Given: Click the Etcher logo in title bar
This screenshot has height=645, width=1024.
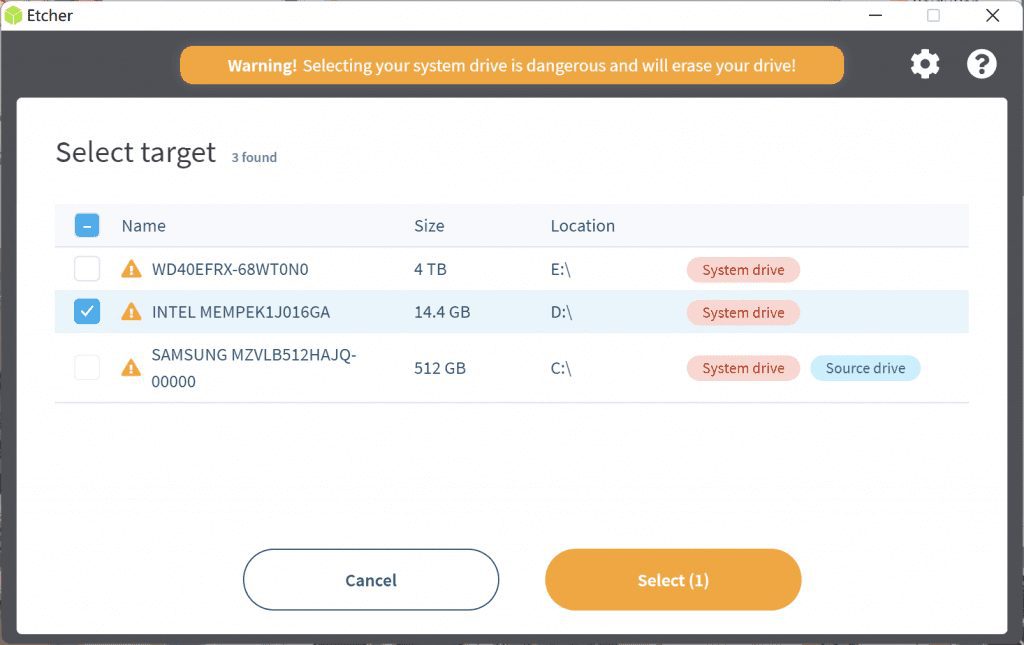Looking at the screenshot, I should tap(14, 16).
